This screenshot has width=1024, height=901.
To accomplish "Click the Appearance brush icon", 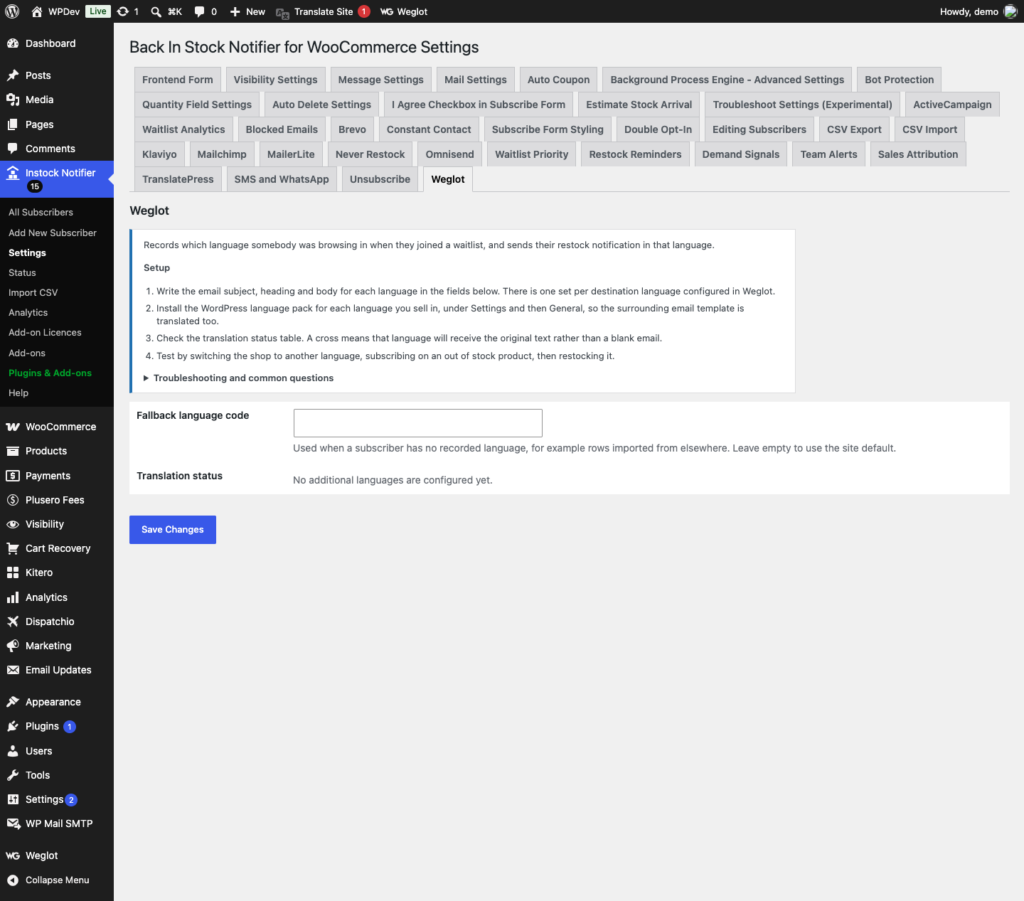I will [x=12, y=701].
